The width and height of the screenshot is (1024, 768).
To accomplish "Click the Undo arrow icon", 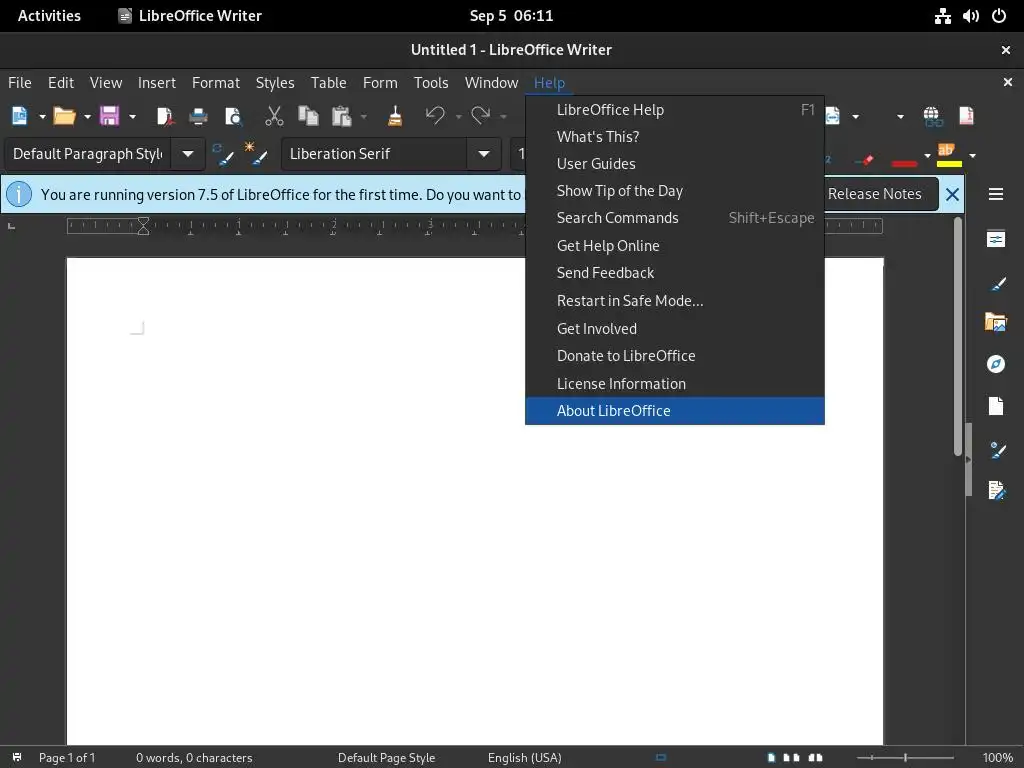I will 436,116.
